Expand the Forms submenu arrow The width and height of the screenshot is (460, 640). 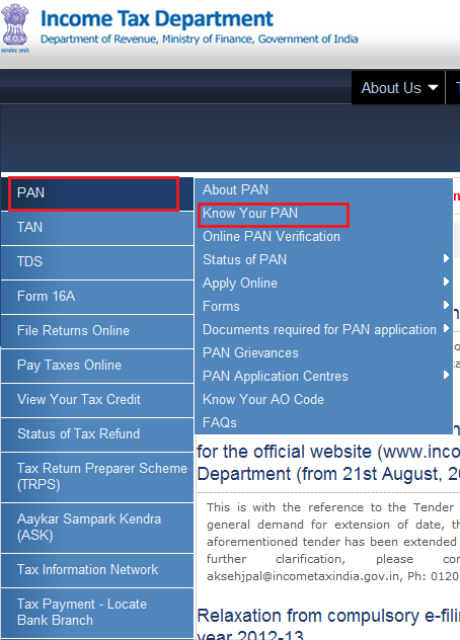(x=446, y=305)
